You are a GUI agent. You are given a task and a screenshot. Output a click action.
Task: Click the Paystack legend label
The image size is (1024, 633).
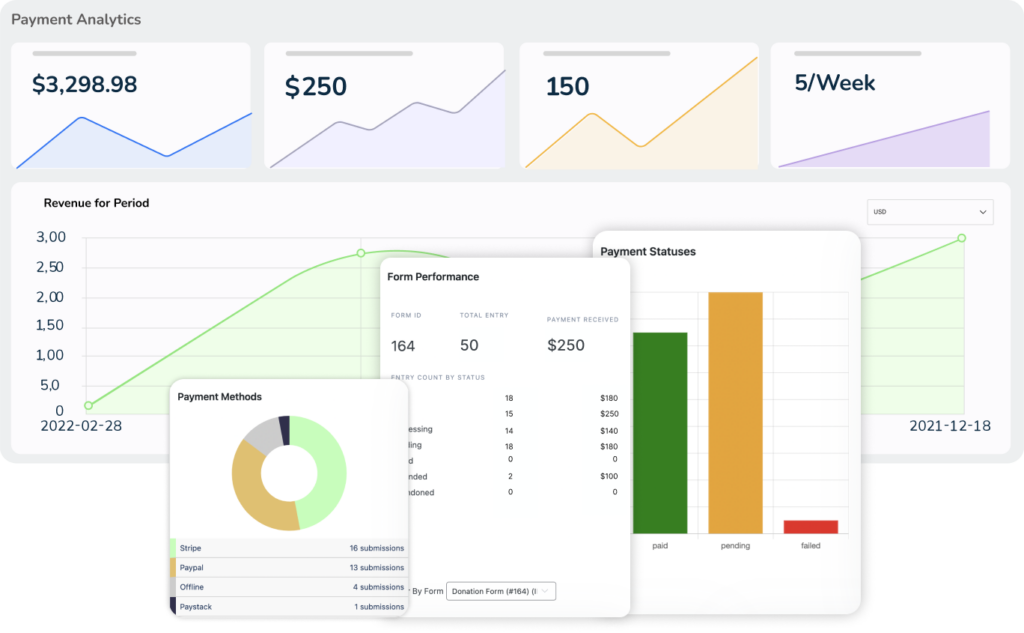tap(196, 607)
